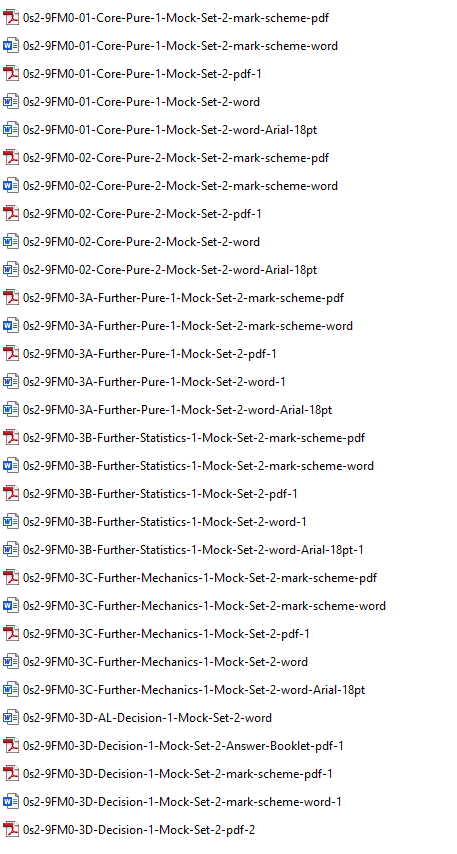Click the Word icon for Further-Statistics-1 mark-scheme-word
This screenshot has height=854, width=457.
[11, 466]
